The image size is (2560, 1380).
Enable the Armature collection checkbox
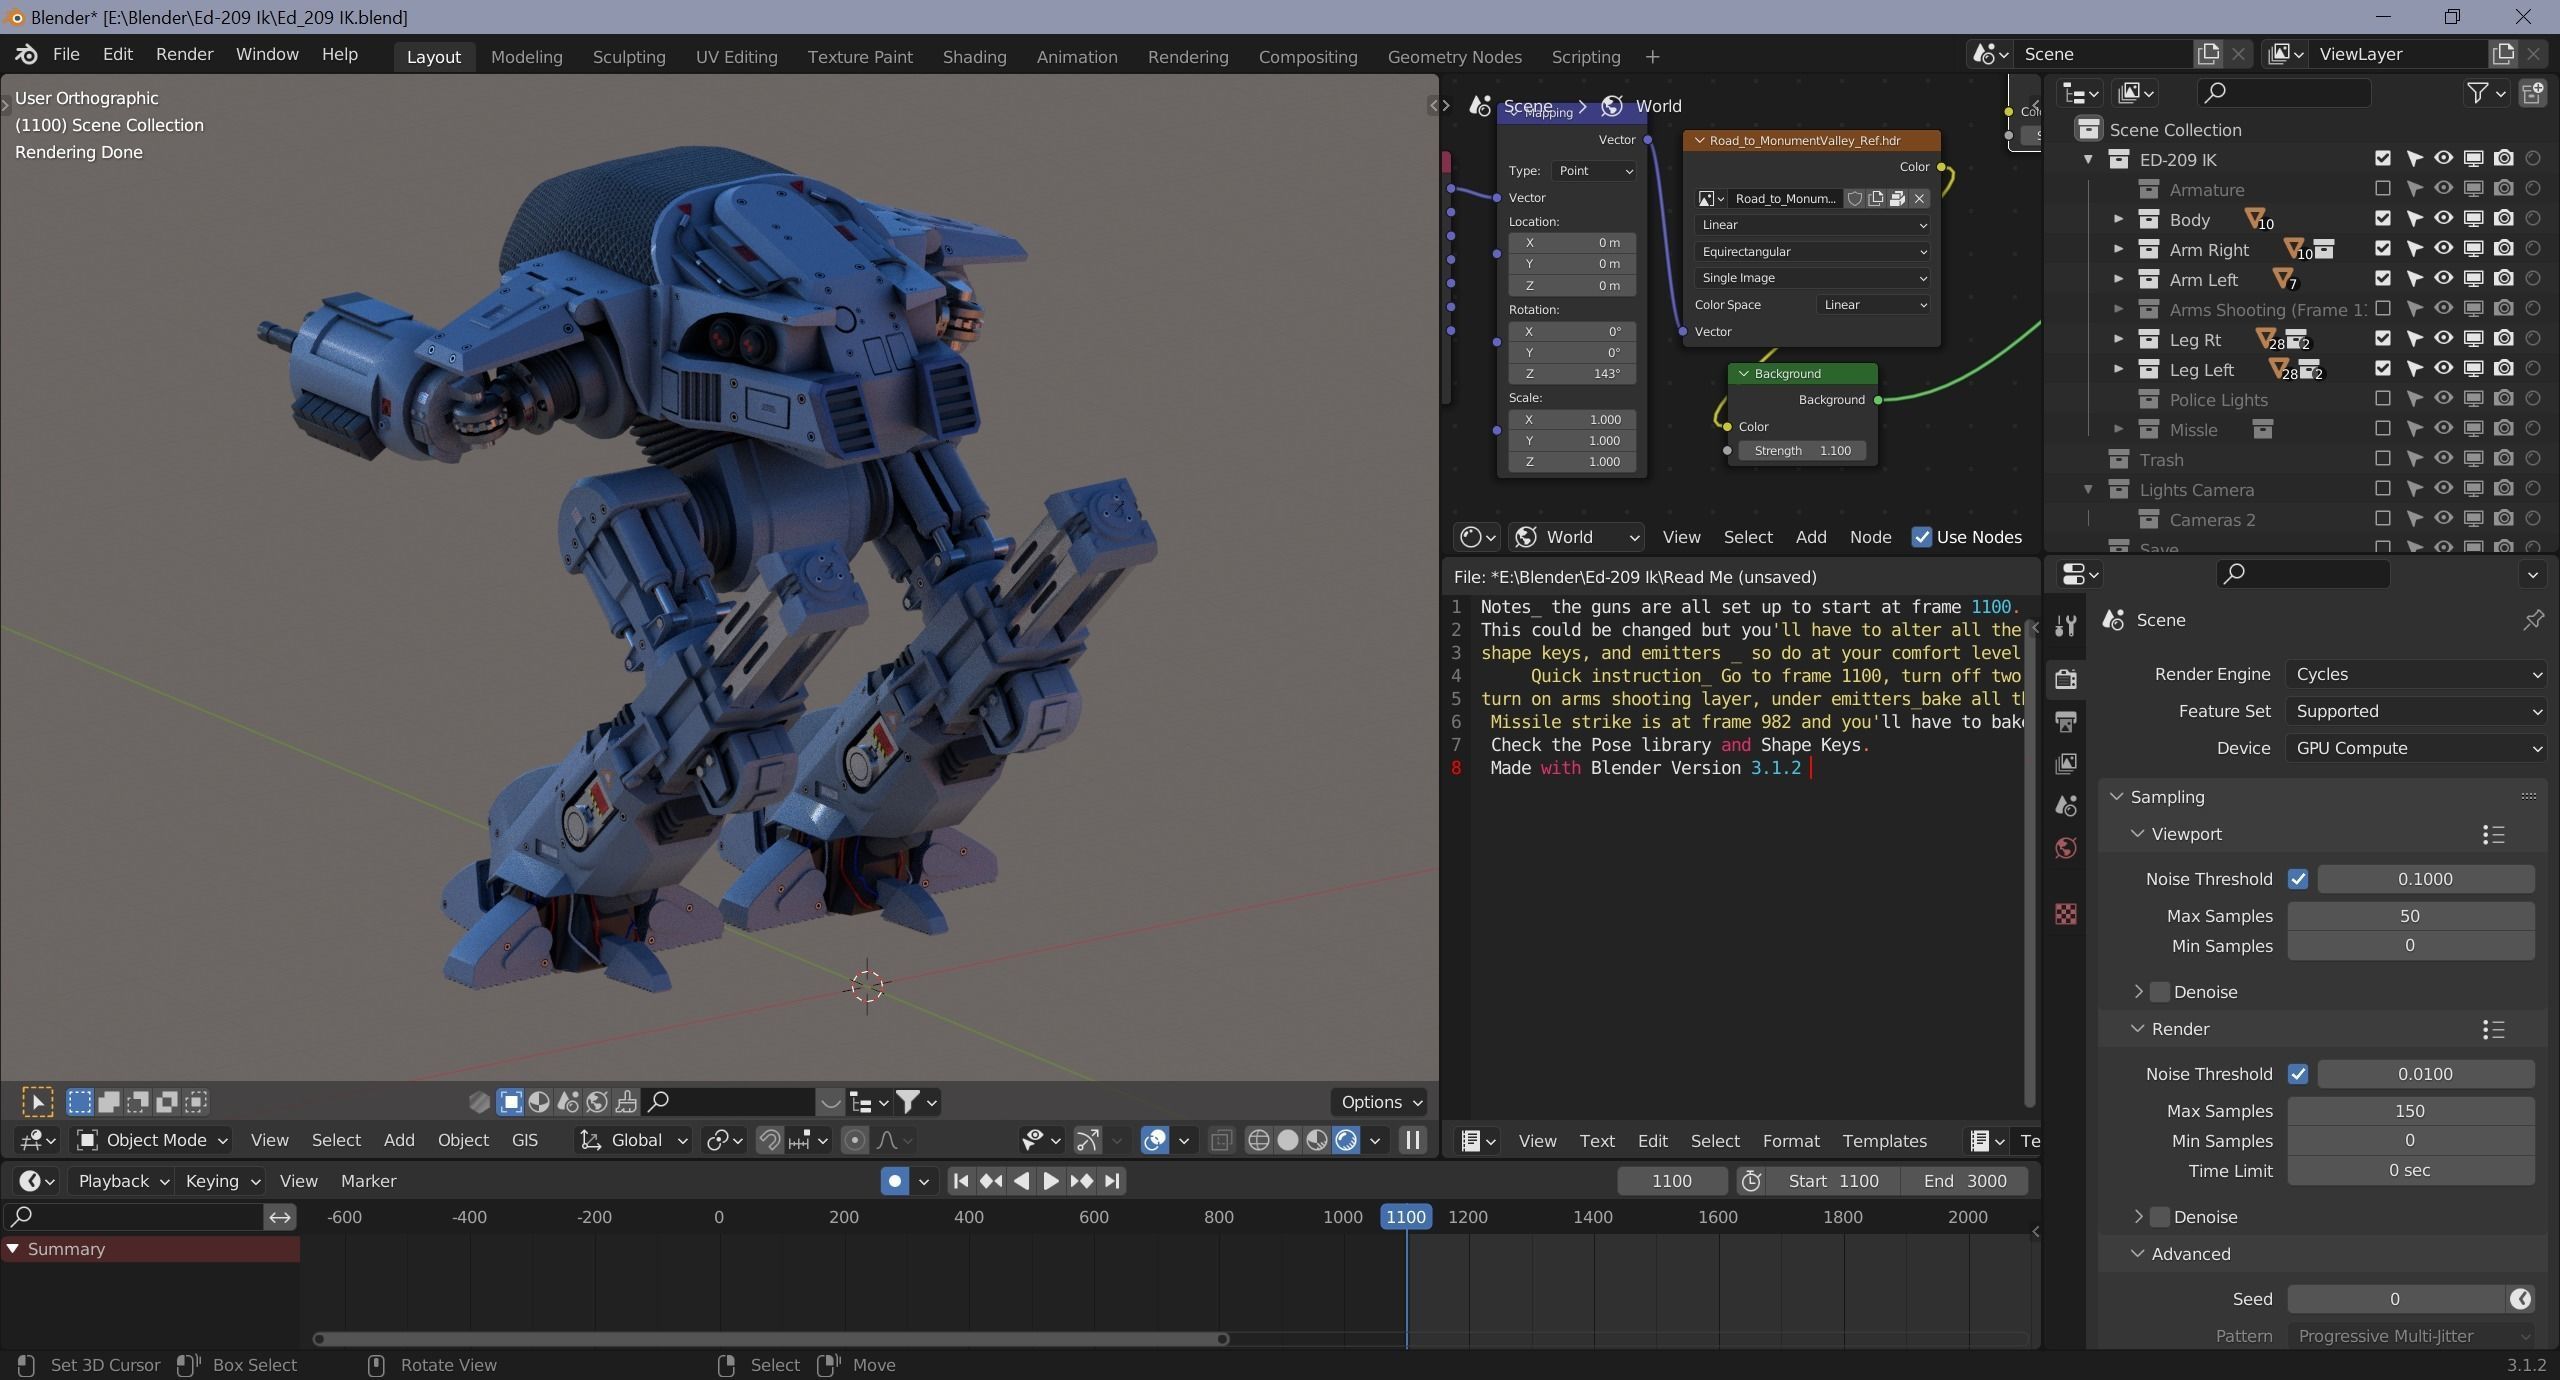[2383, 188]
